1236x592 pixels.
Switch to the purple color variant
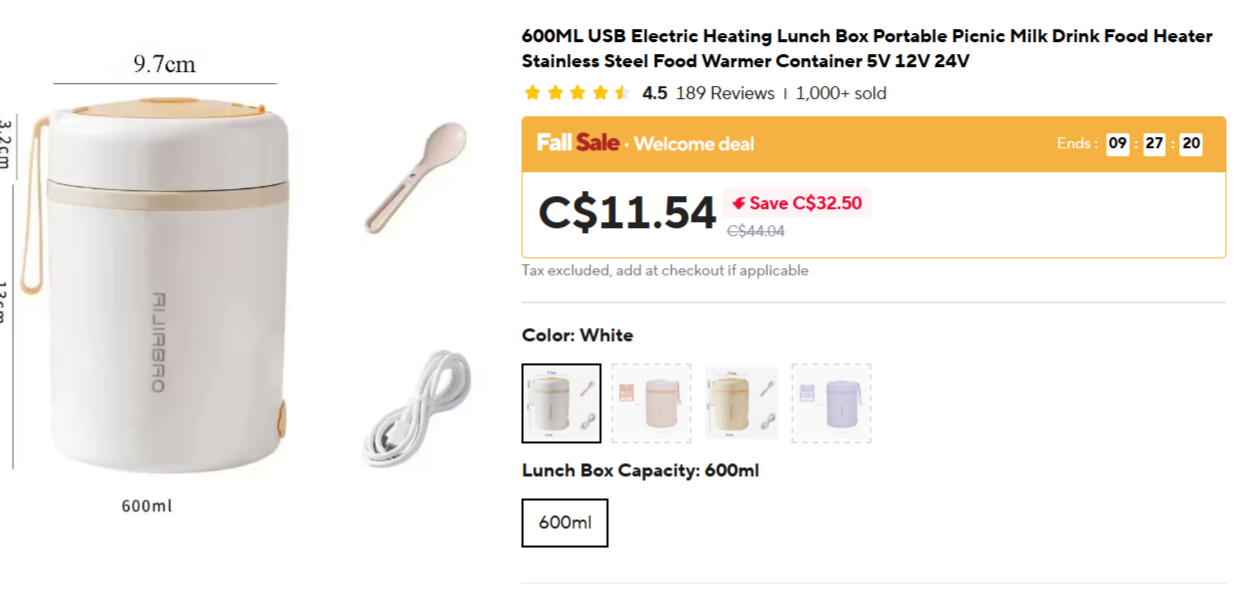(x=831, y=403)
